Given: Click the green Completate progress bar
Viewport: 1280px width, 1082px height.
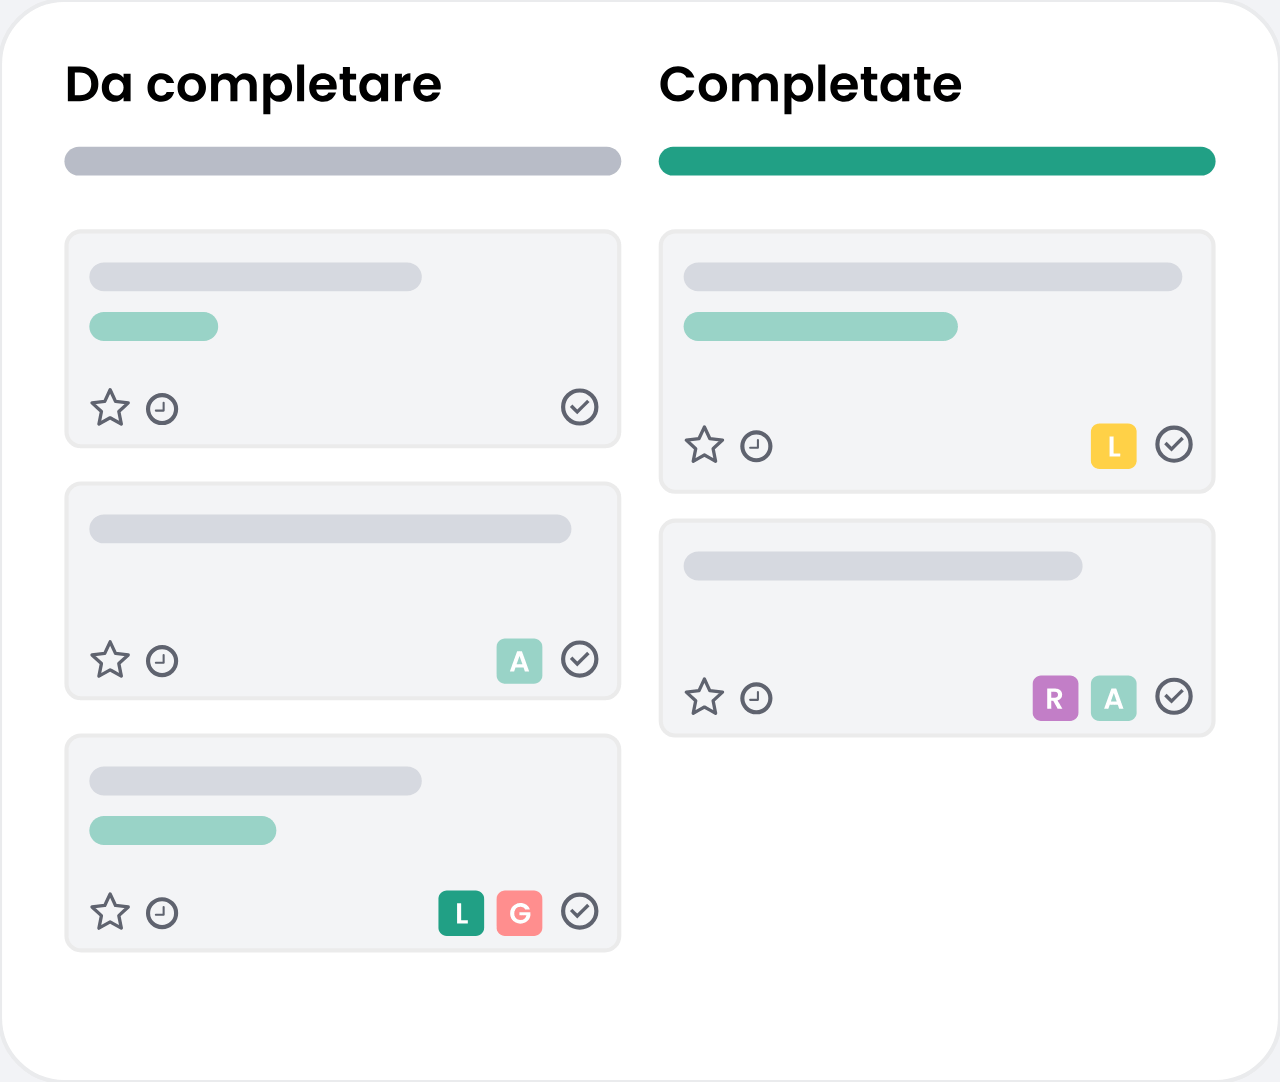Looking at the screenshot, I should coord(936,161).
